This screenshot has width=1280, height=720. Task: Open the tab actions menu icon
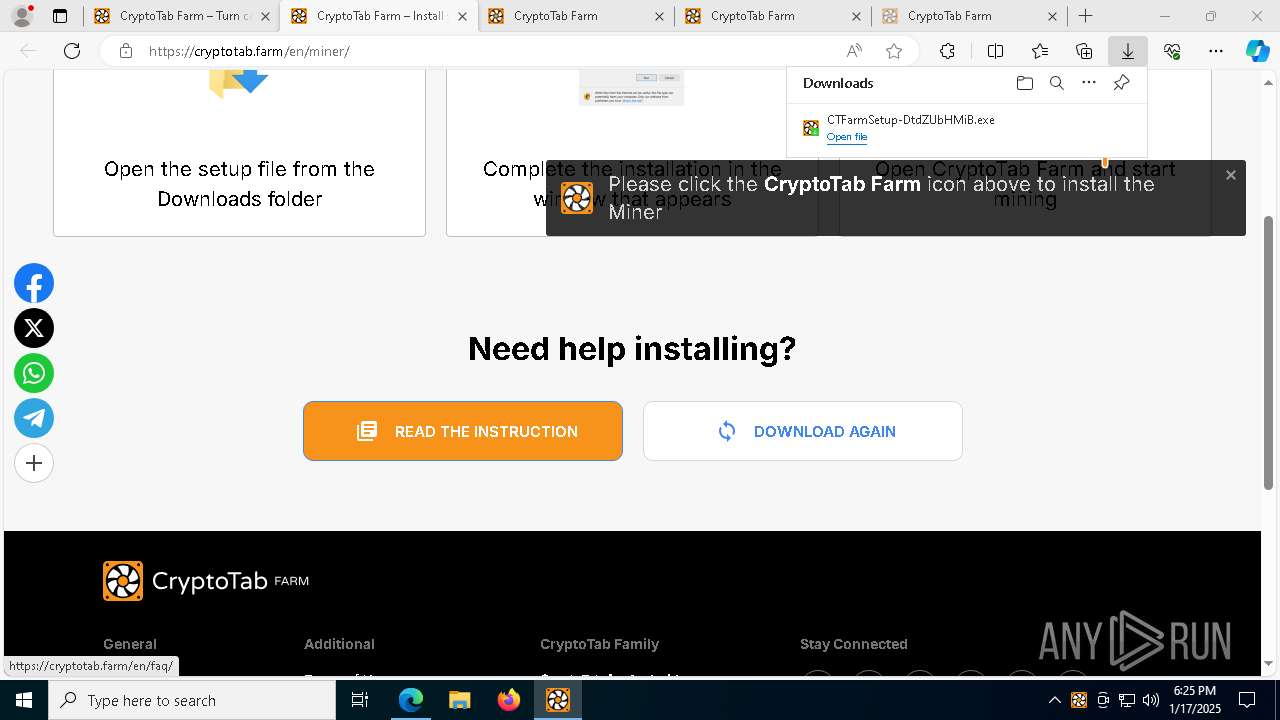click(x=60, y=16)
